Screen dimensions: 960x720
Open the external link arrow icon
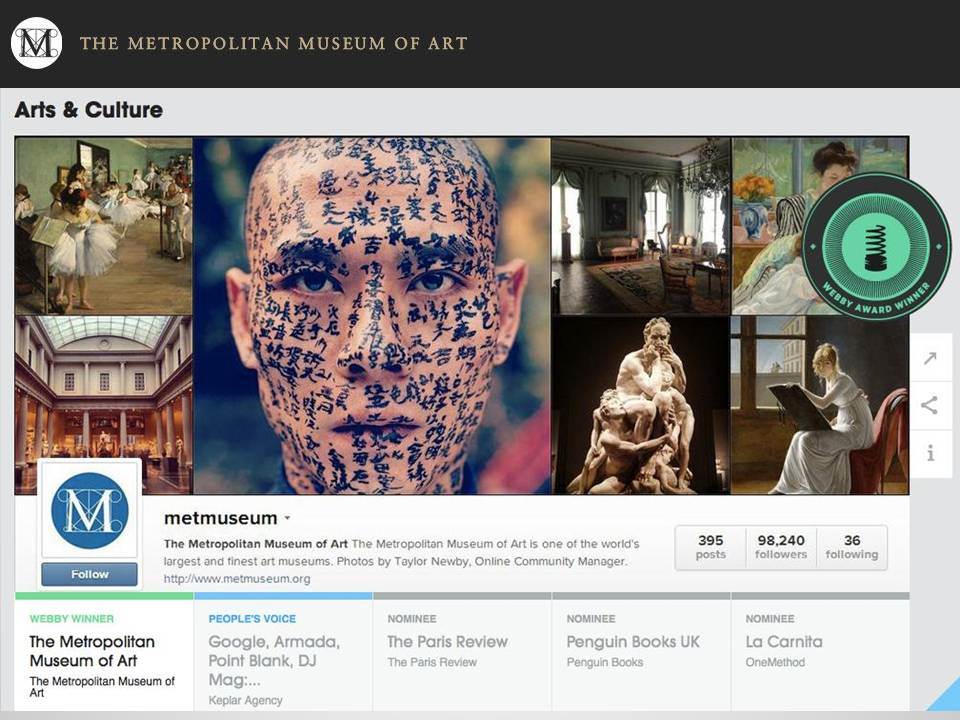931,358
